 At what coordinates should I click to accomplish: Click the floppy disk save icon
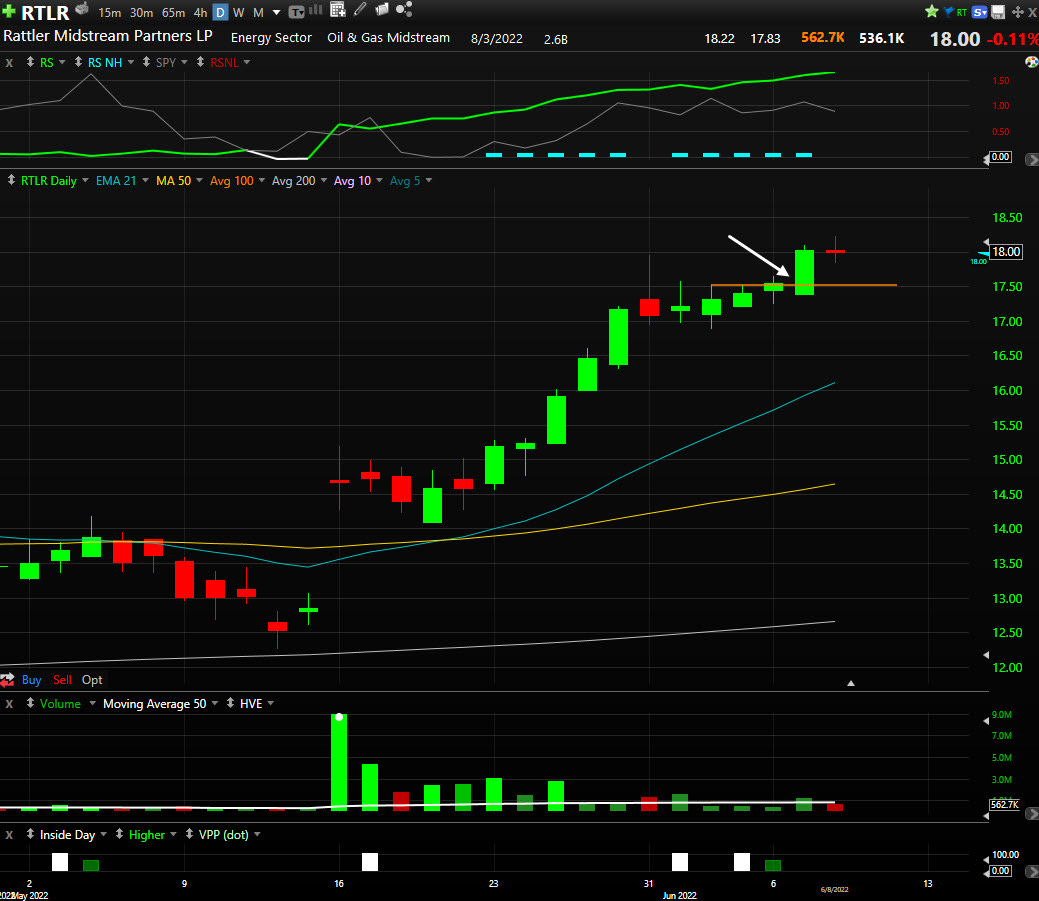pyautogui.click(x=998, y=12)
